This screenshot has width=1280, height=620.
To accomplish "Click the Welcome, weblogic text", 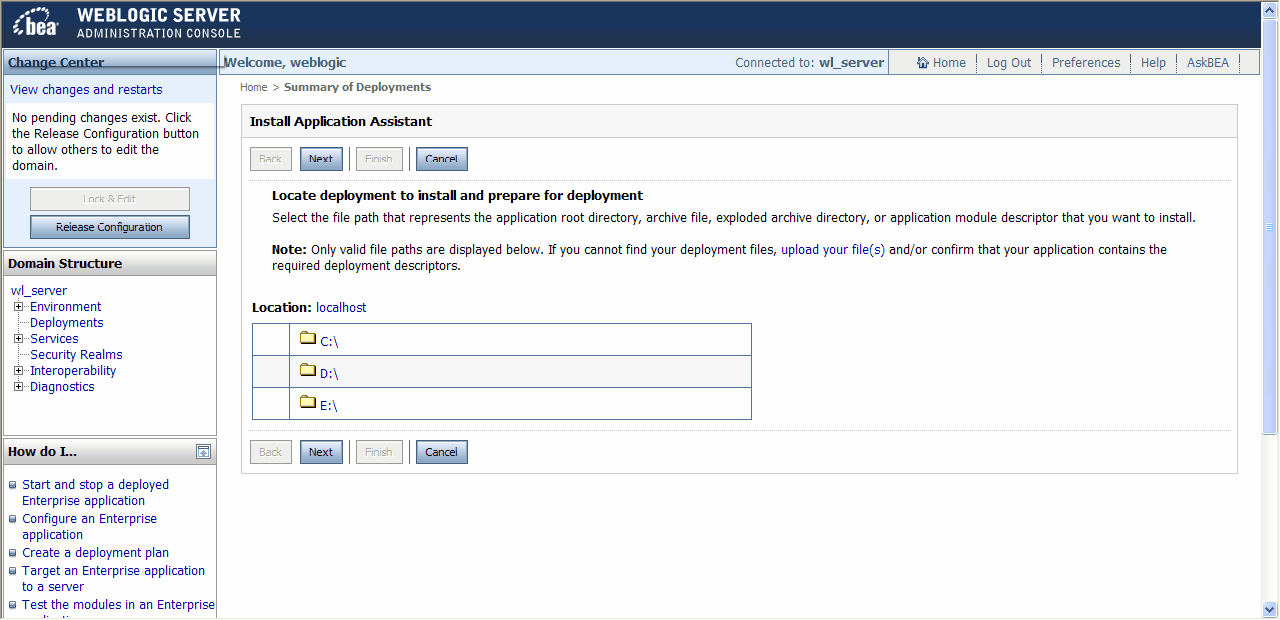I will (285, 63).
